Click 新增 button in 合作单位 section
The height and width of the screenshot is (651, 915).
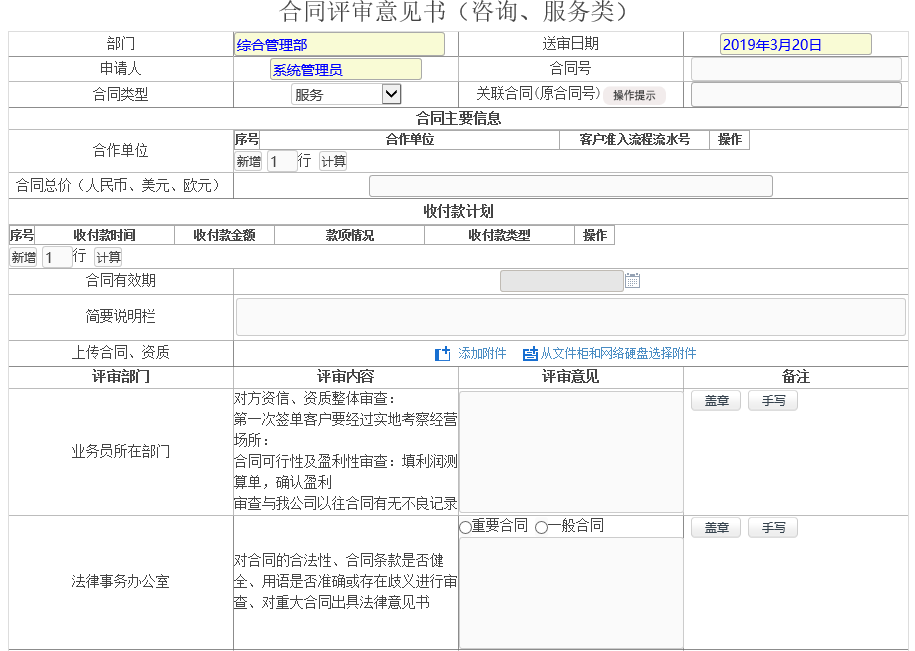coord(248,161)
